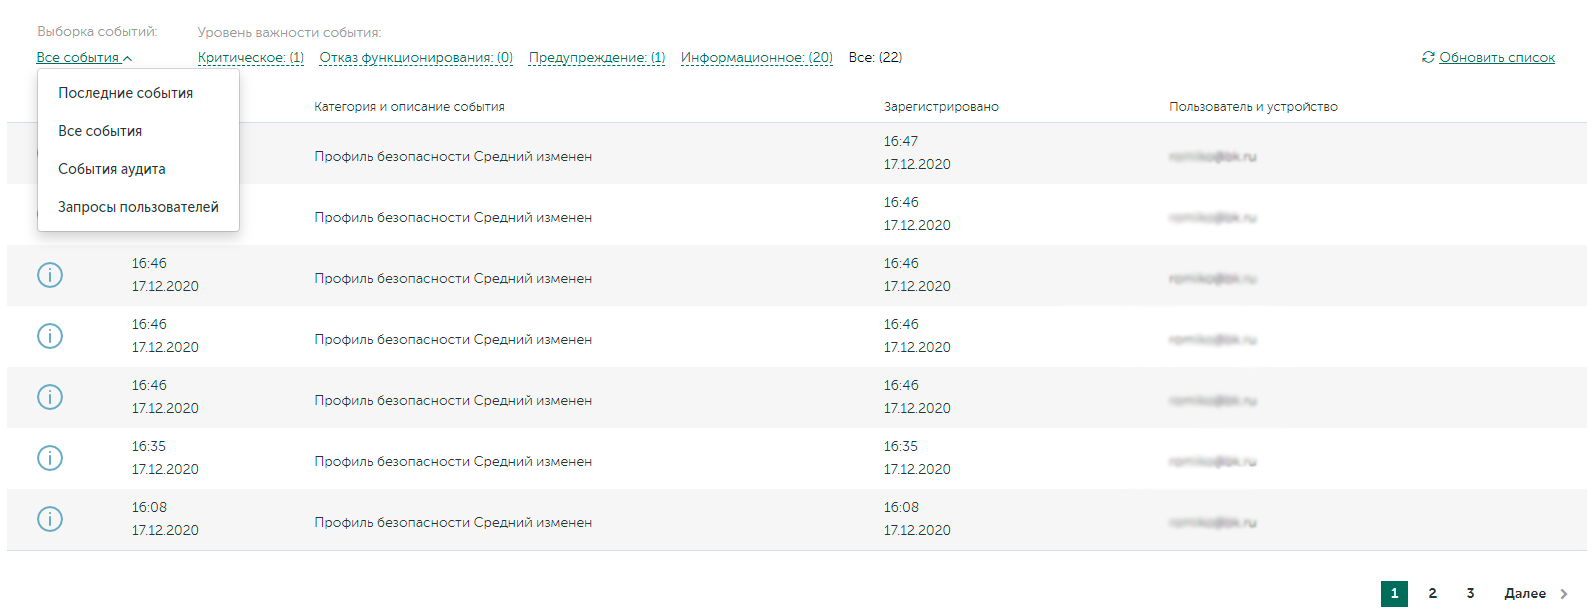
Task: Filter by Информационное: (20) events
Action: click(x=757, y=58)
